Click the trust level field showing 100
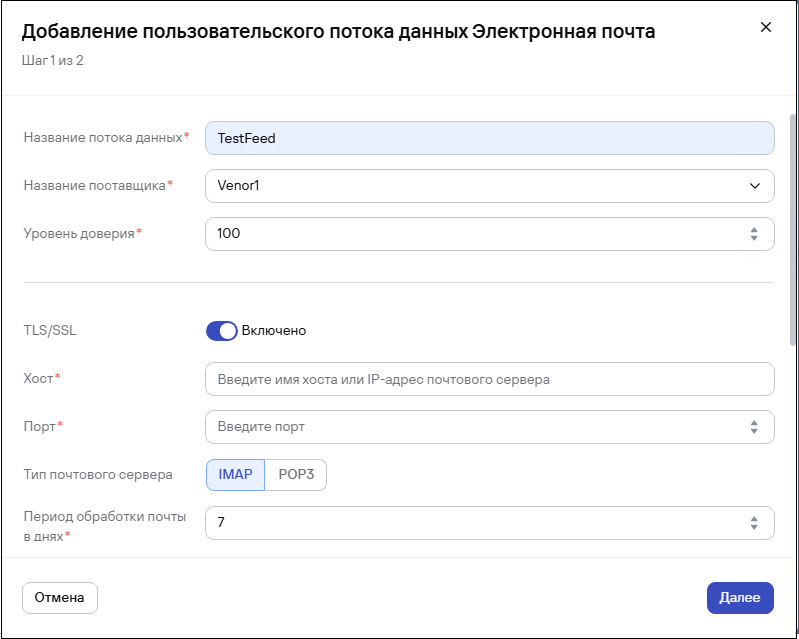799x639 pixels. pos(490,234)
